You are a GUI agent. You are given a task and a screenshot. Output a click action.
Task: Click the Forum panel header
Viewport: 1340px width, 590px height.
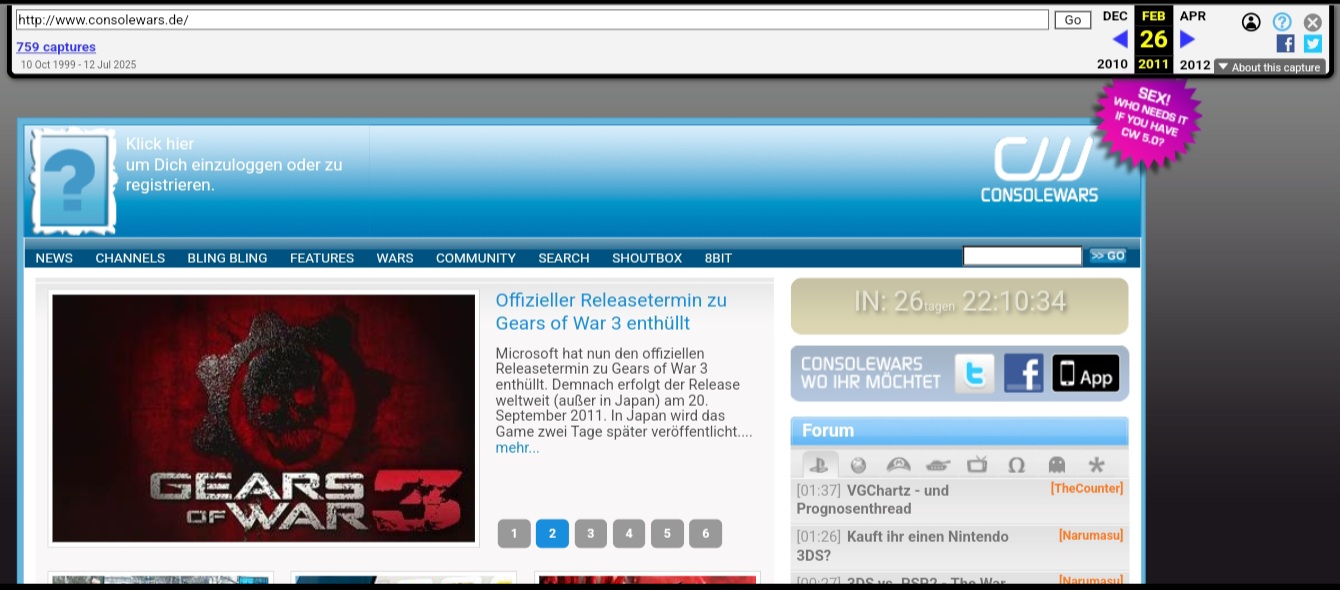click(959, 431)
